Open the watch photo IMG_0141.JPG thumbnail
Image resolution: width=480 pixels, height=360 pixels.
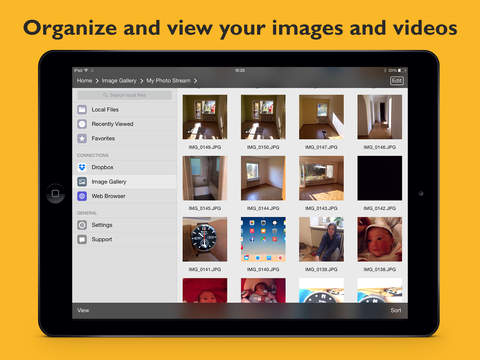tap(205, 239)
